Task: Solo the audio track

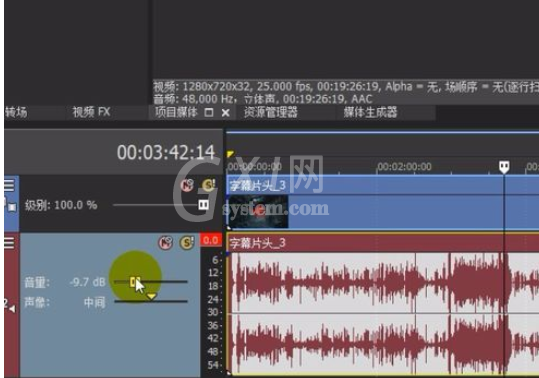Action: tap(187, 243)
